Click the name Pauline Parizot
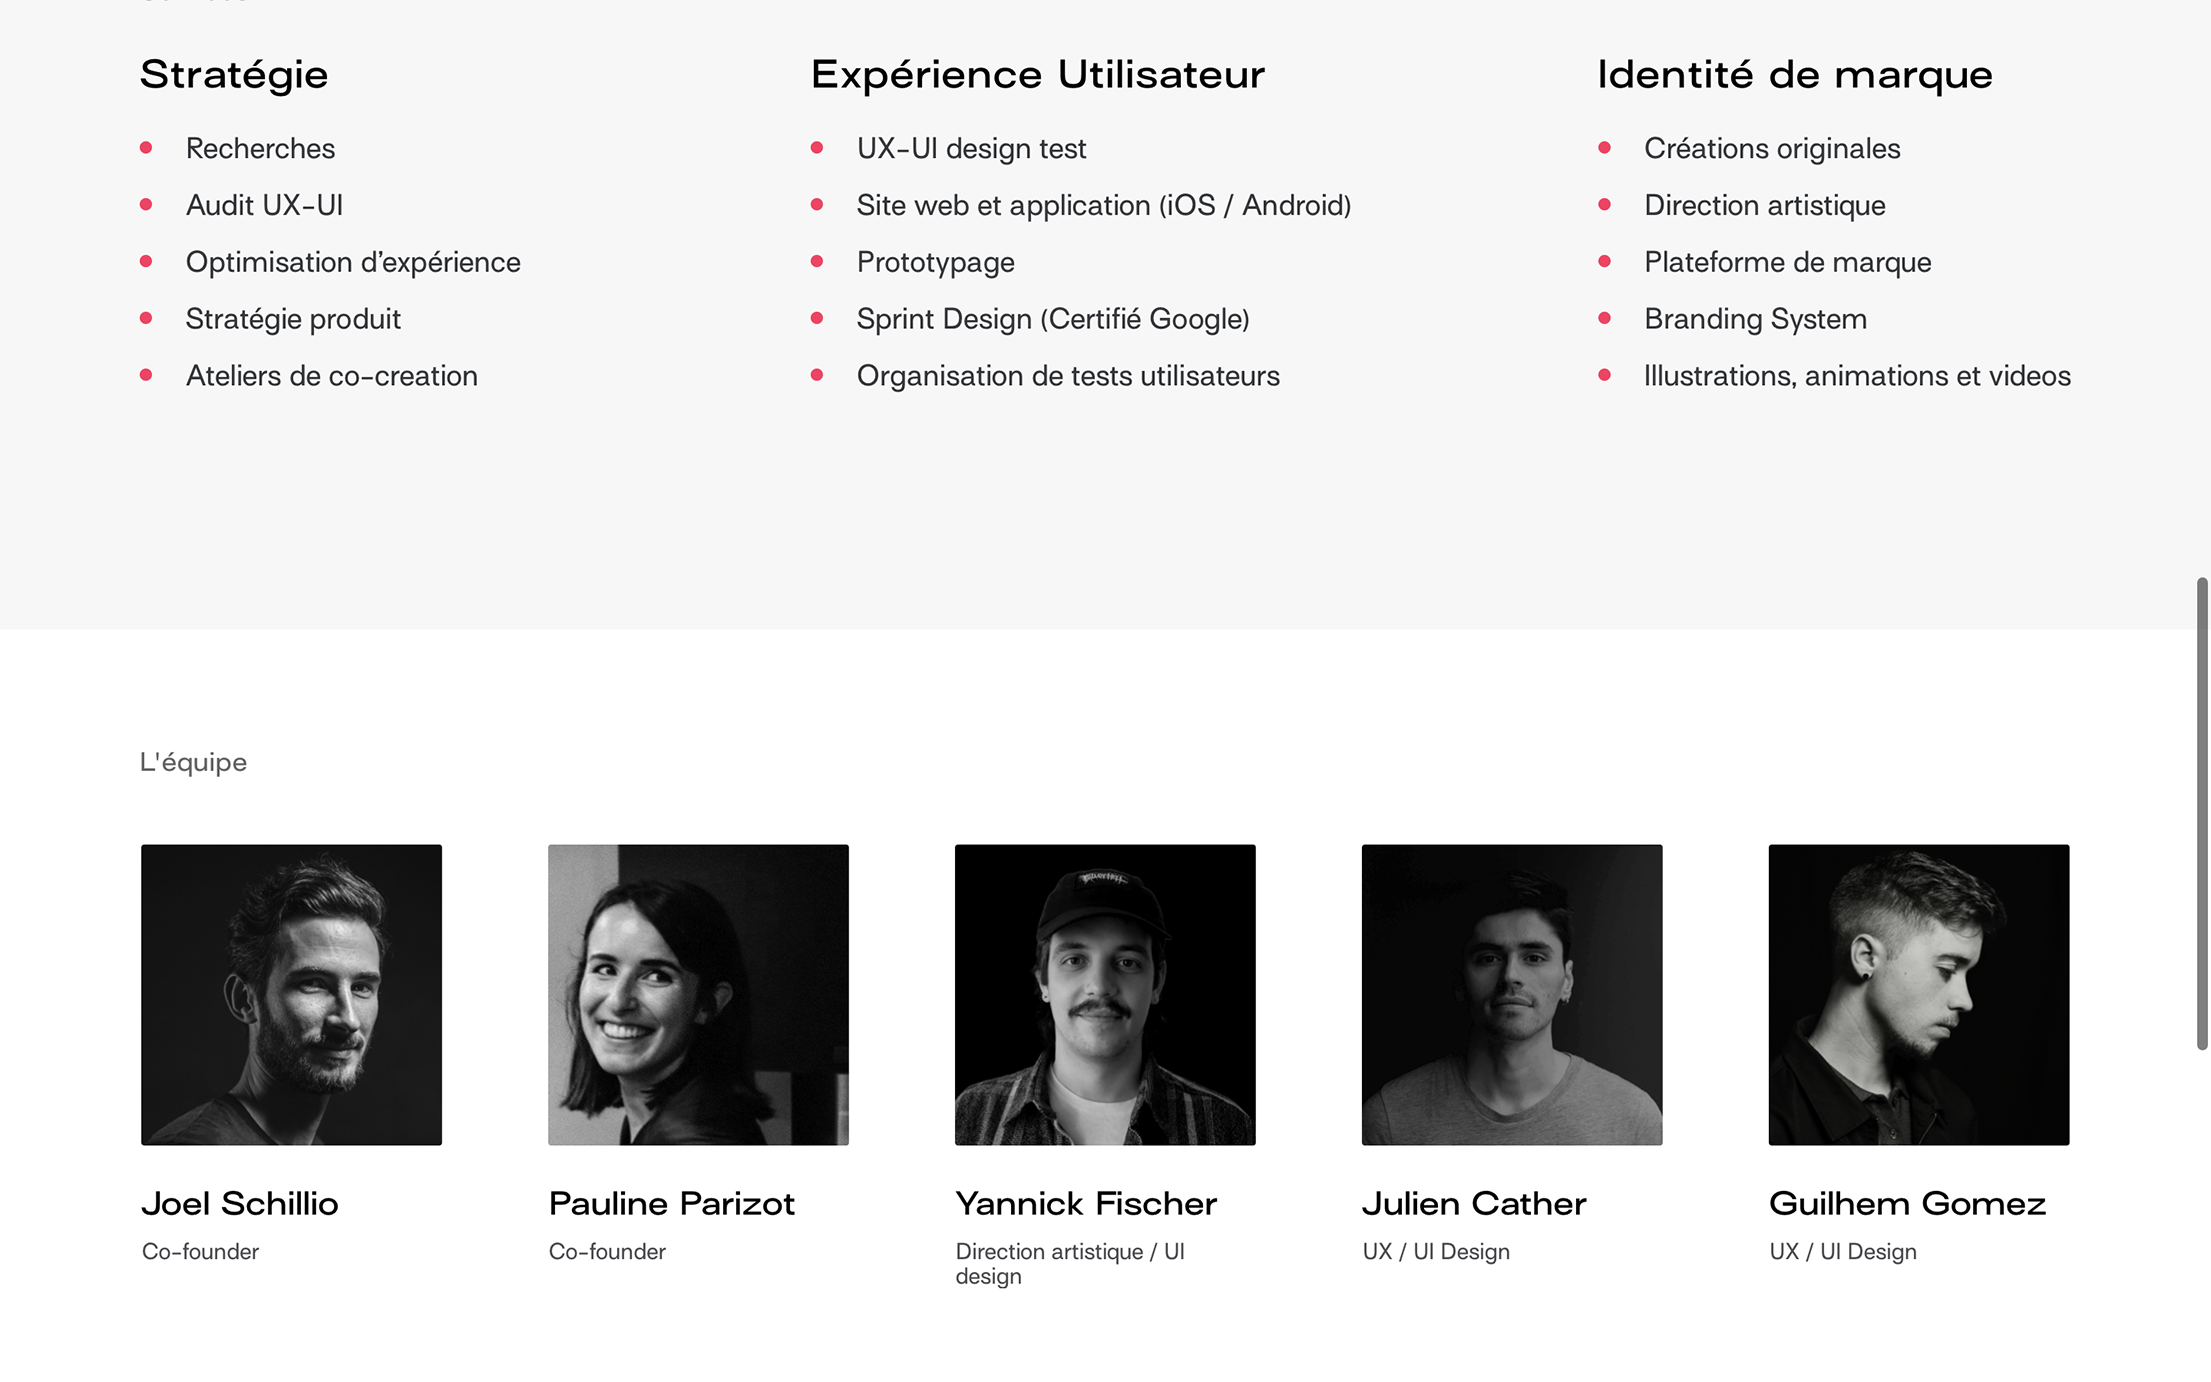The image size is (2211, 1382). pos(672,1203)
